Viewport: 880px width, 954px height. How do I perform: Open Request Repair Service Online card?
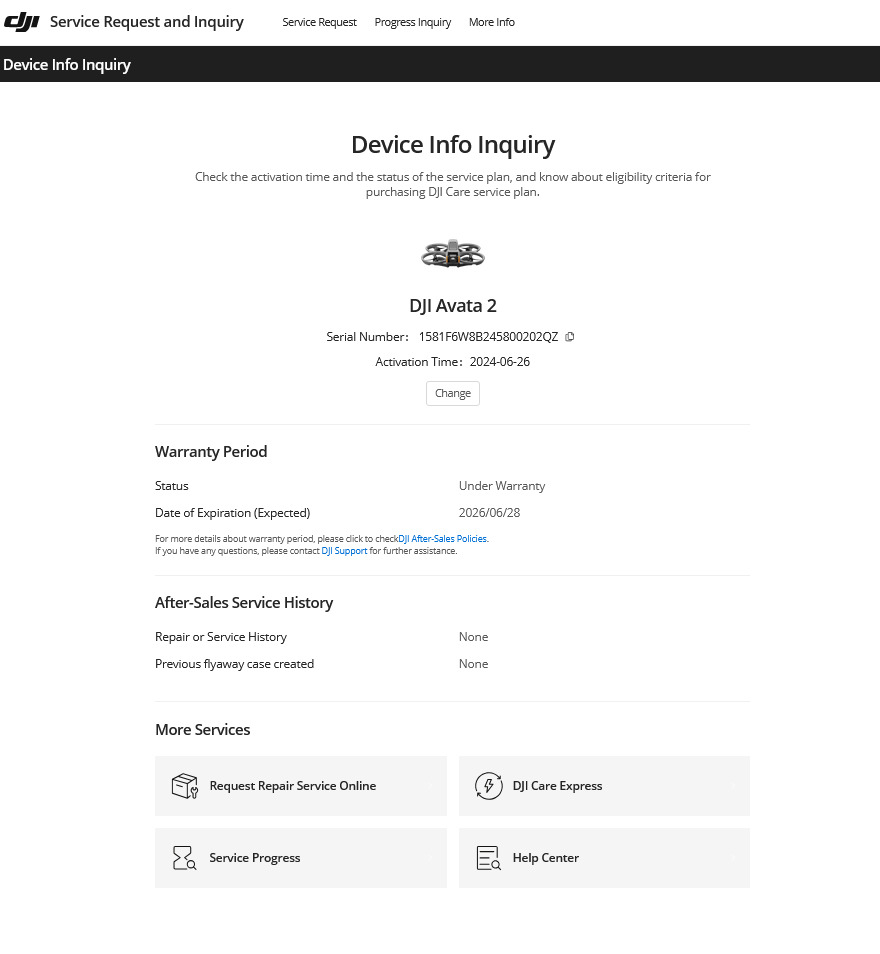point(301,785)
